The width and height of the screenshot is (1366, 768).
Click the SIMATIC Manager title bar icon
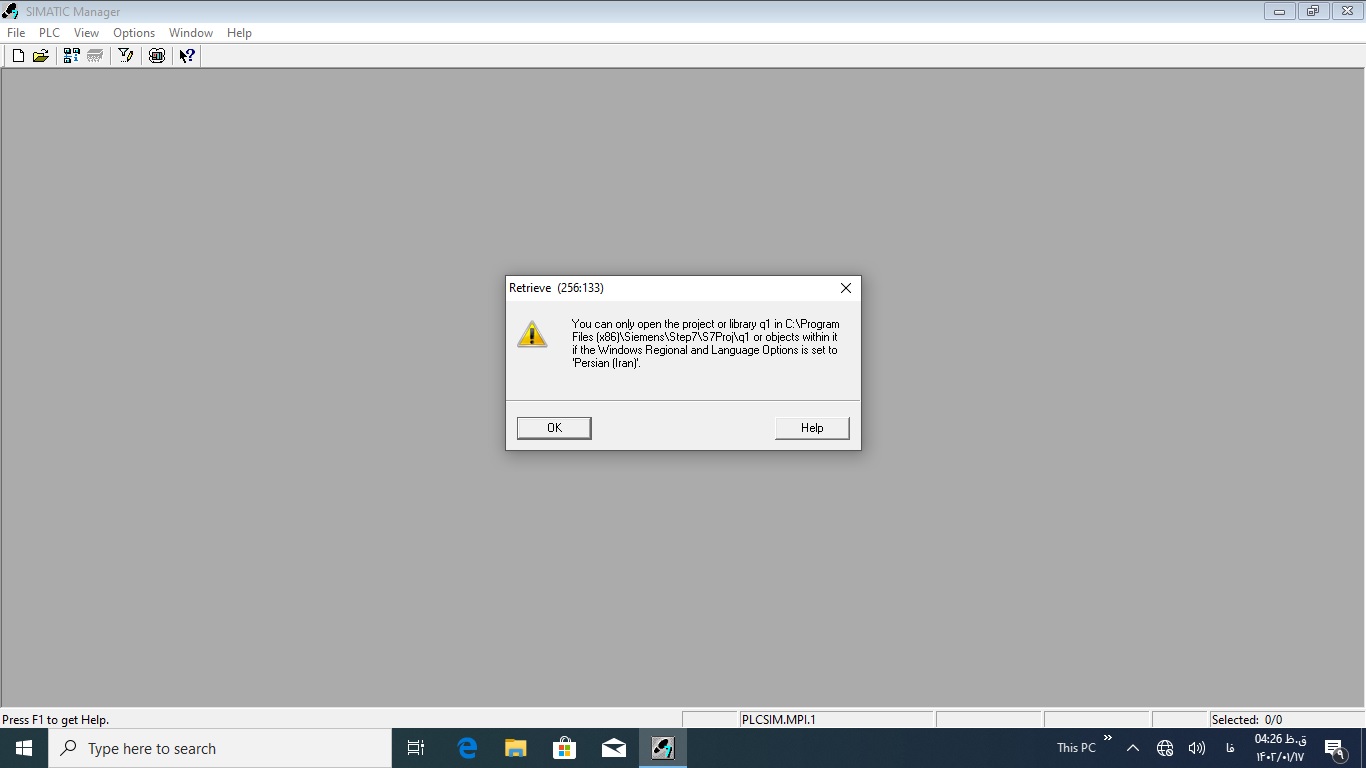[11, 11]
